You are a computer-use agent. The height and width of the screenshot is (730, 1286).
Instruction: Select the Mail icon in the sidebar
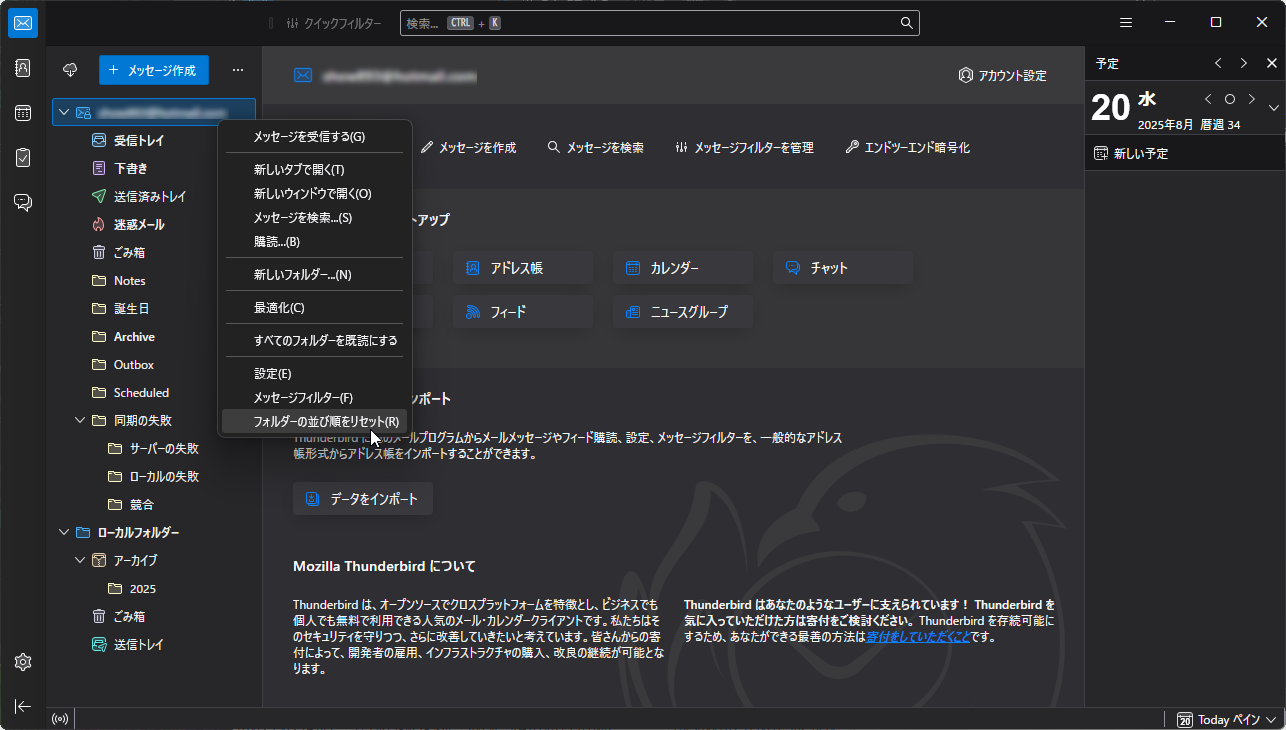pyautogui.click(x=22, y=22)
